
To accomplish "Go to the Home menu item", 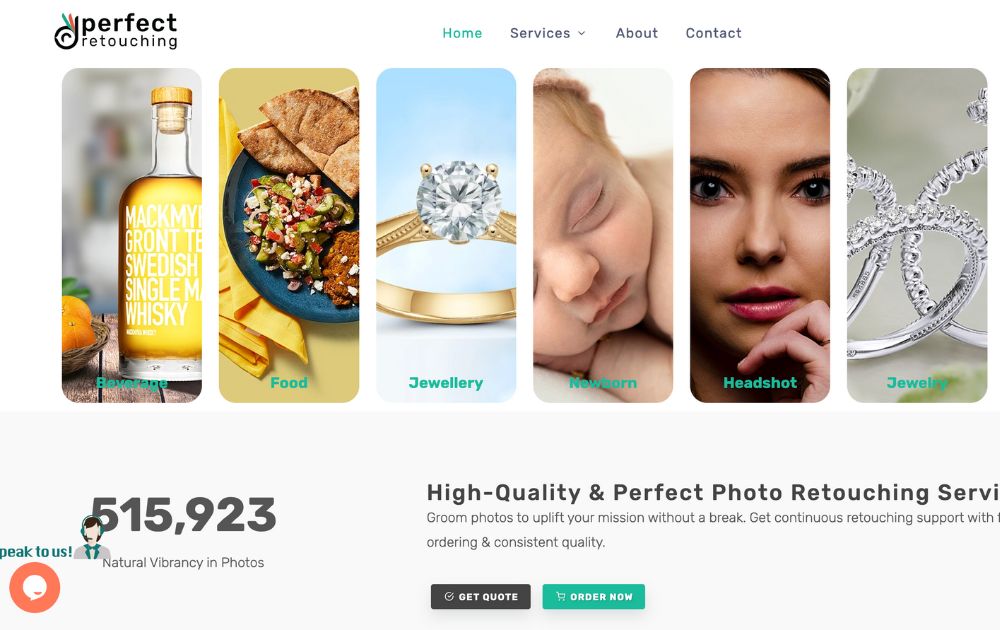I will click(462, 33).
